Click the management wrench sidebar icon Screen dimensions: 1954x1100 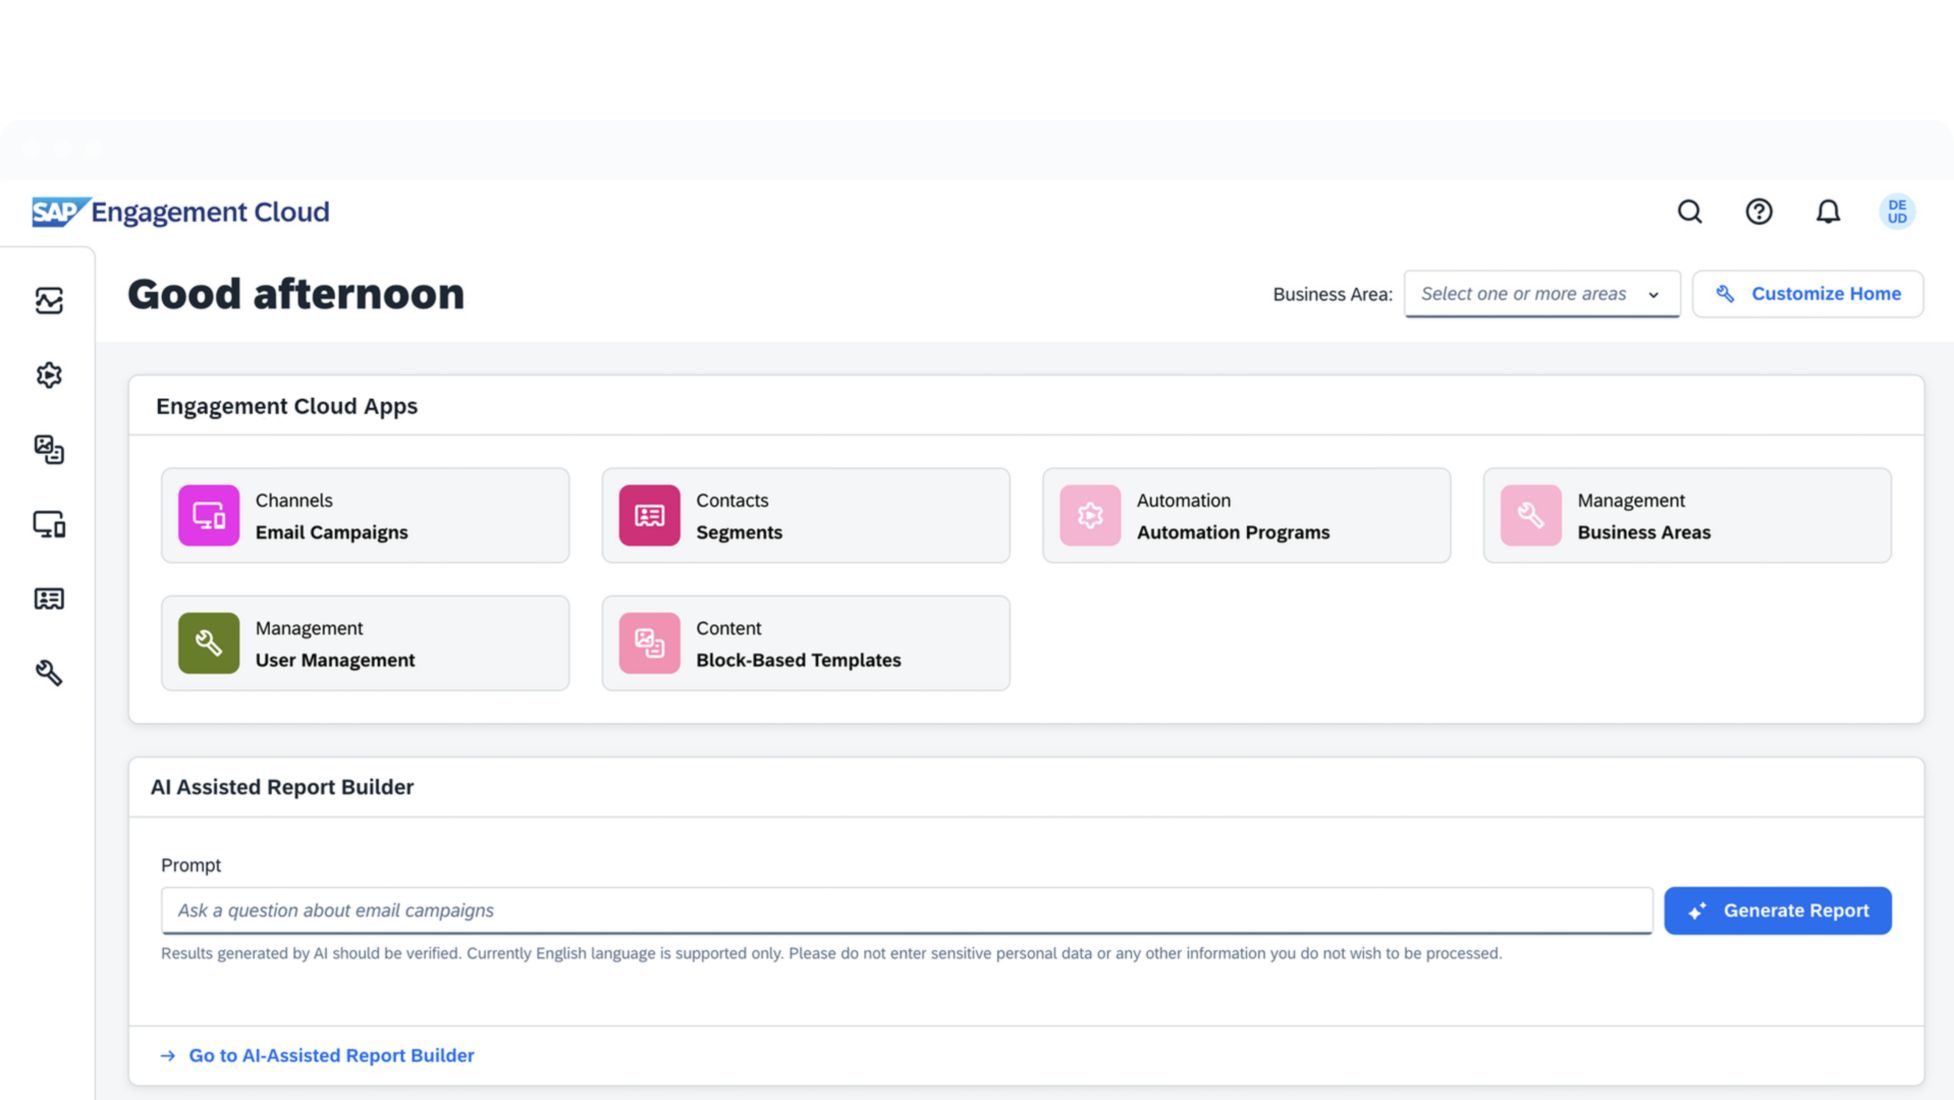click(48, 673)
